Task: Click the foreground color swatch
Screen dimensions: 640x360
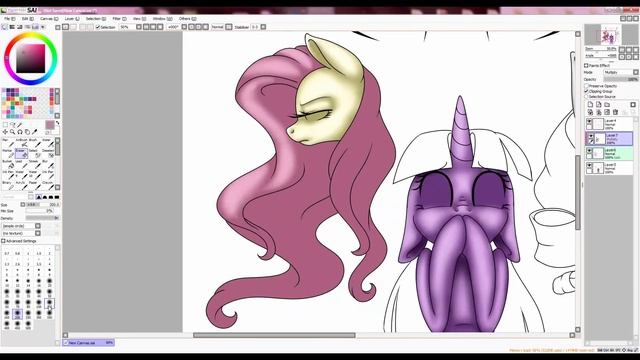Action: coord(50,125)
